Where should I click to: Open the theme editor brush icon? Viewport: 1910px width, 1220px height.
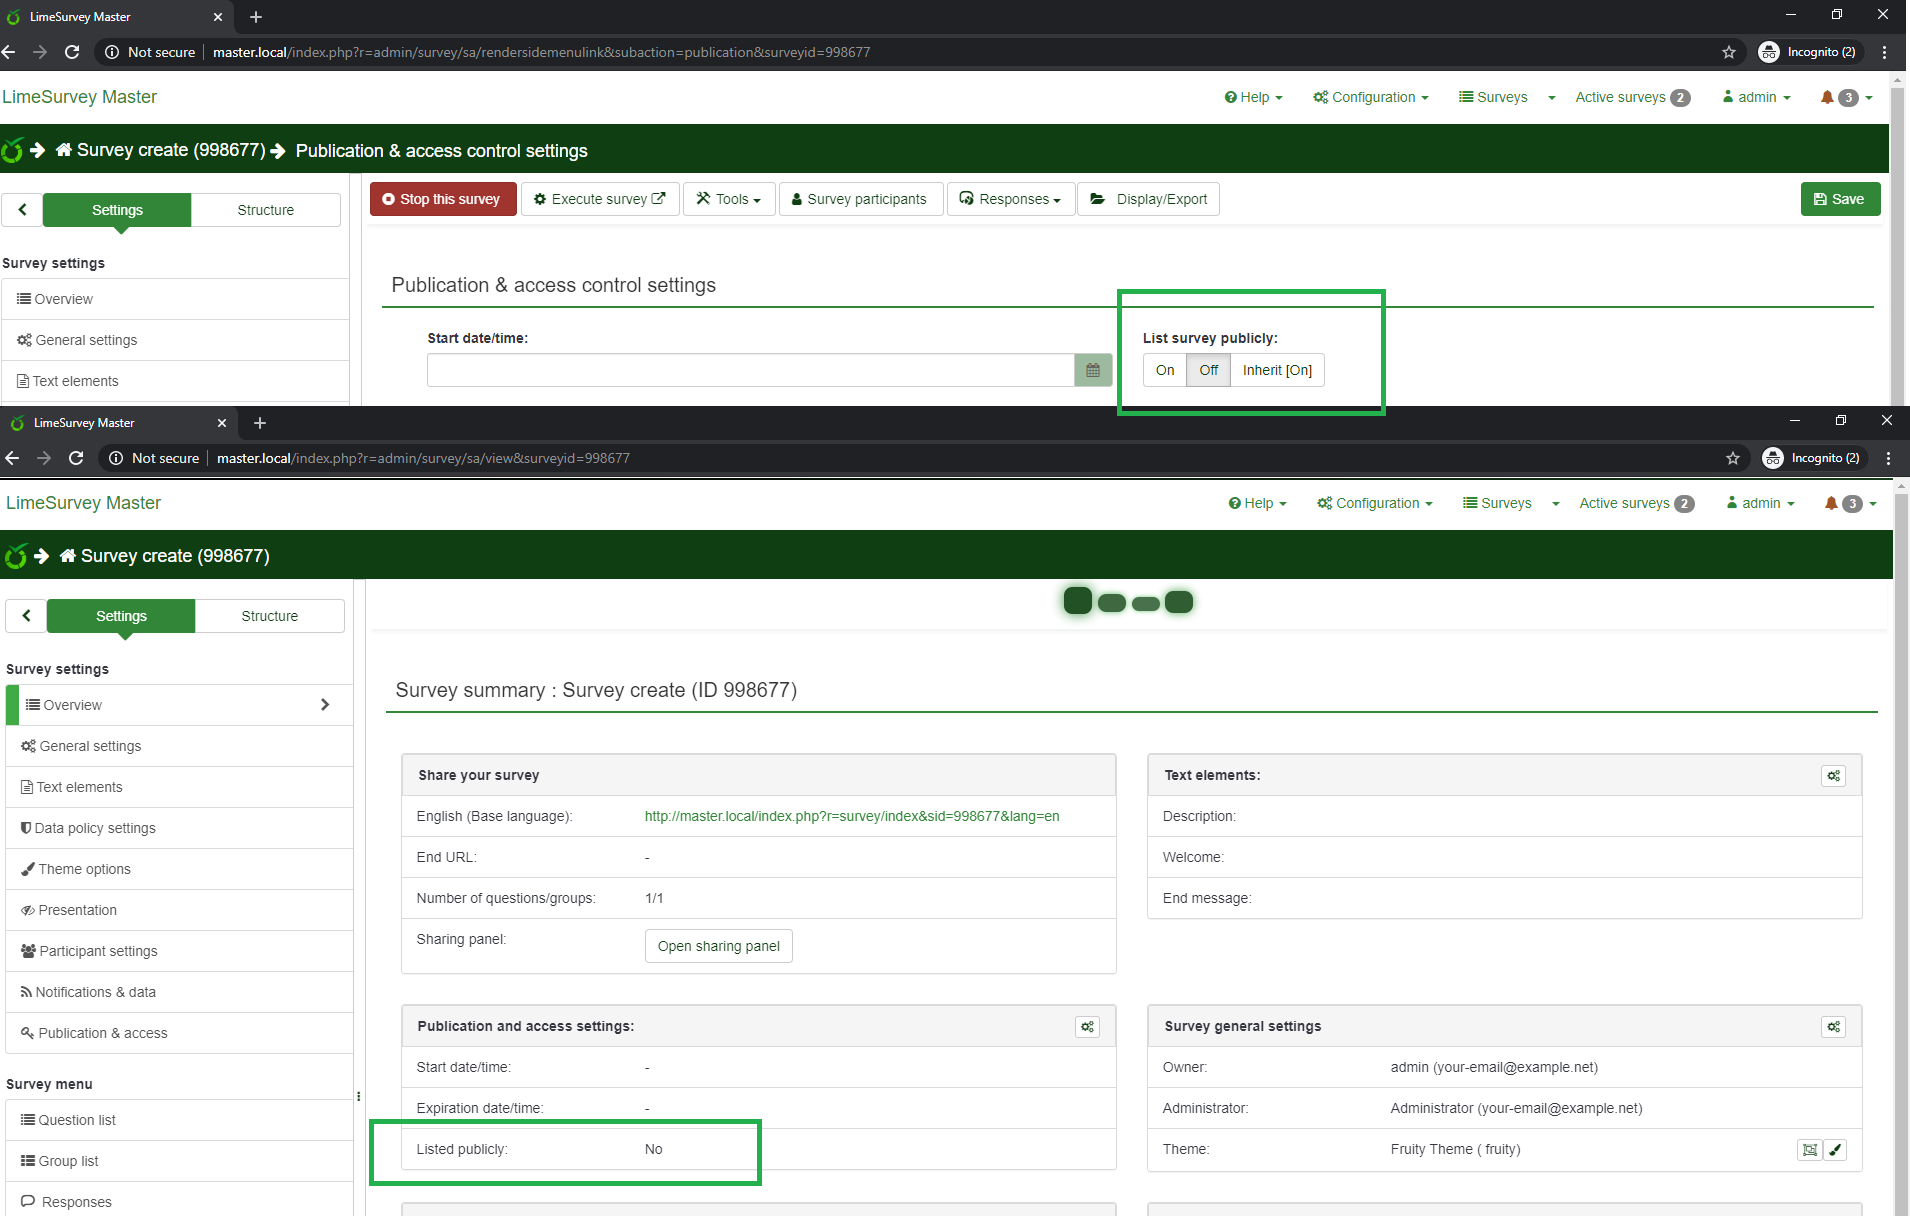tap(1835, 1150)
